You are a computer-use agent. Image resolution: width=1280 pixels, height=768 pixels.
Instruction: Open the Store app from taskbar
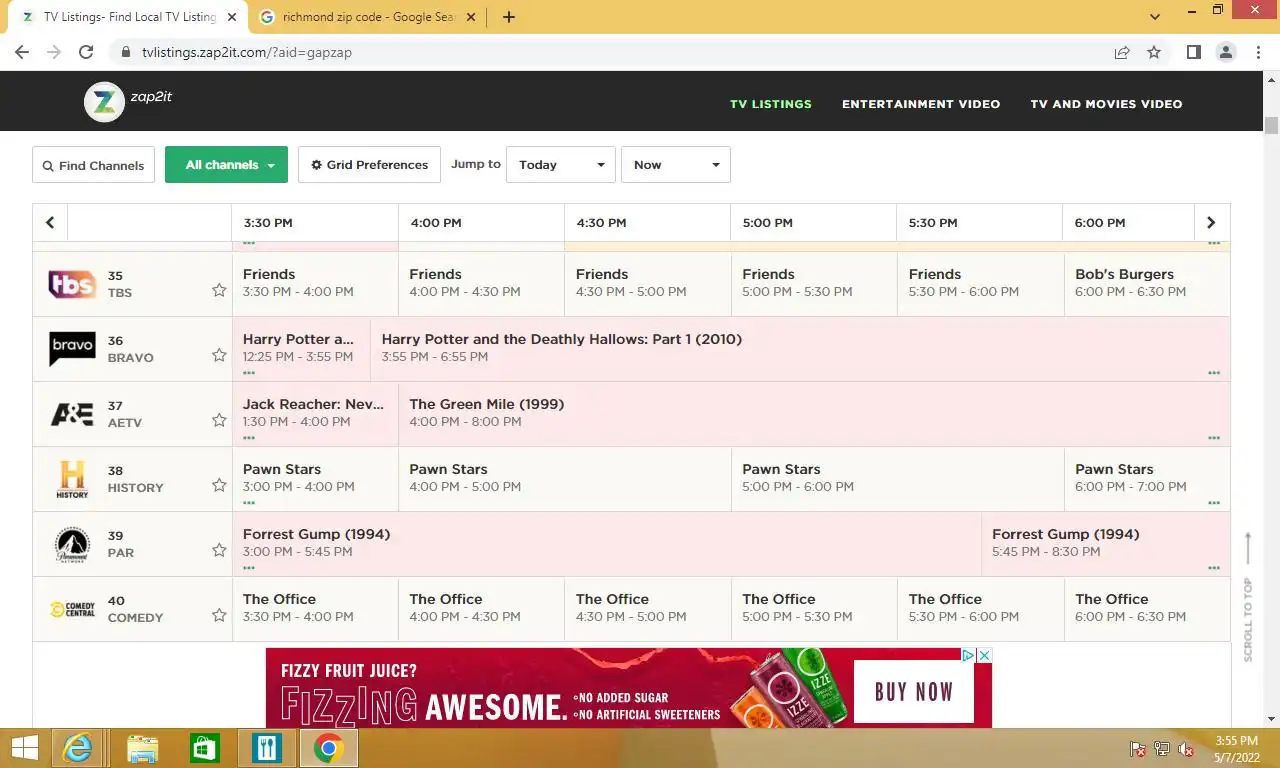pyautogui.click(x=204, y=748)
